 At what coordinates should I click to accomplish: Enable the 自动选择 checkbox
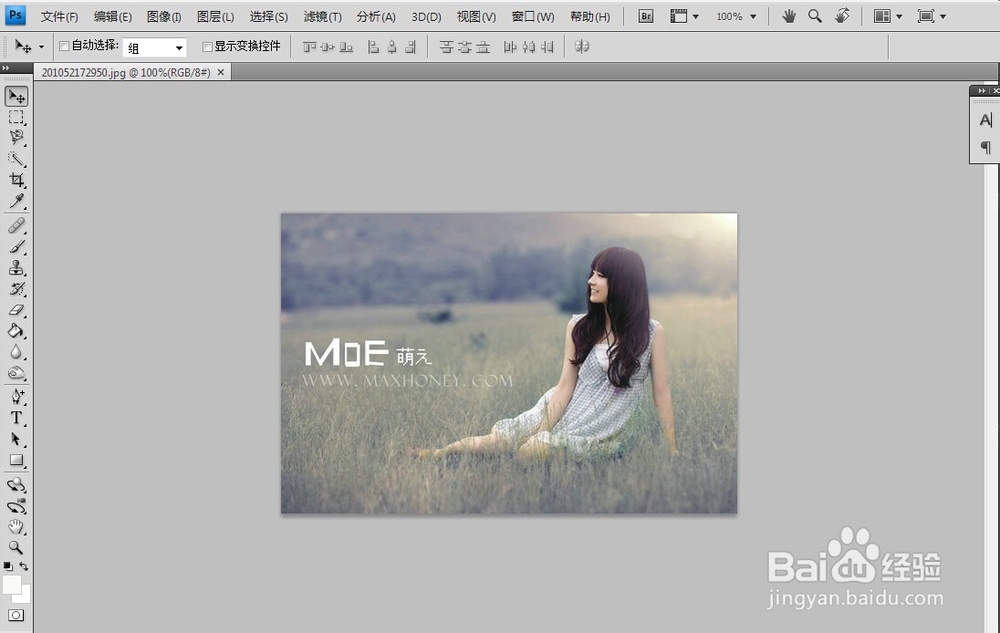click(x=64, y=46)
